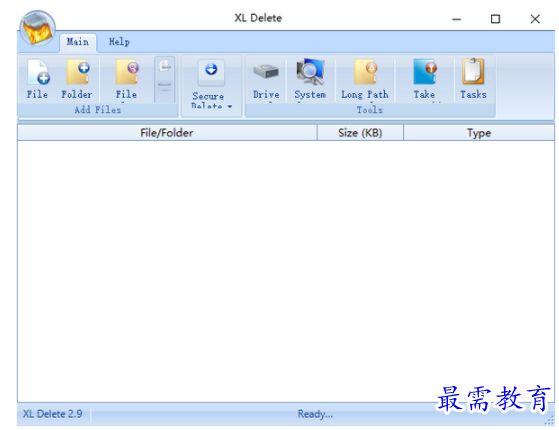Screen dimensions: 559x430
Task: Open the Long Path tool
Action: point(365,79)
